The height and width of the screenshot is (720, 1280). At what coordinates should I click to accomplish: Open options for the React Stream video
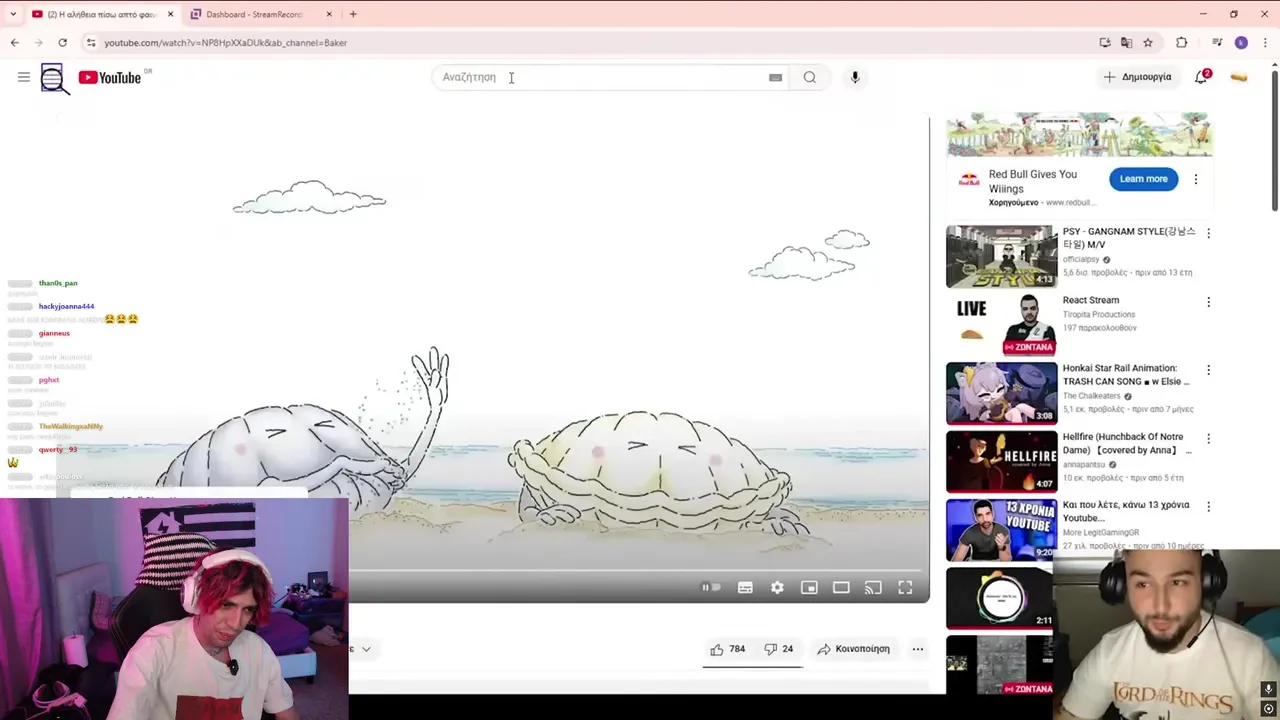[1208, 302]
